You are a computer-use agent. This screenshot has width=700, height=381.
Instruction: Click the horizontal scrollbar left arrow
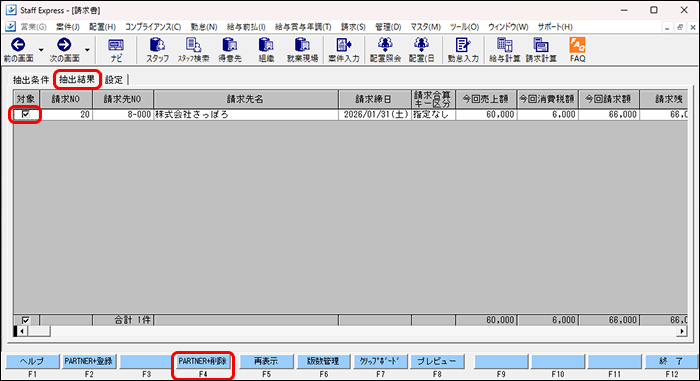(21, 331)
